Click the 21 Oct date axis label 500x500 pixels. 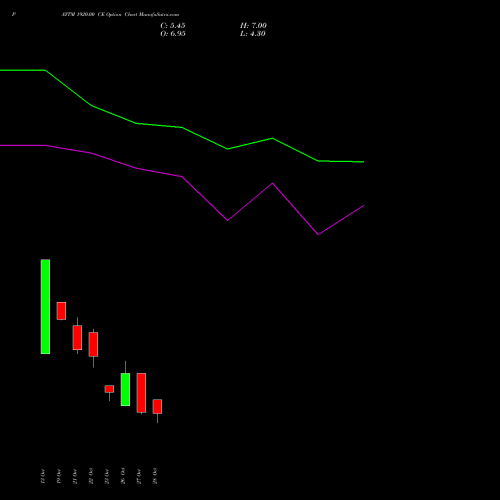(x=75, y=476)
